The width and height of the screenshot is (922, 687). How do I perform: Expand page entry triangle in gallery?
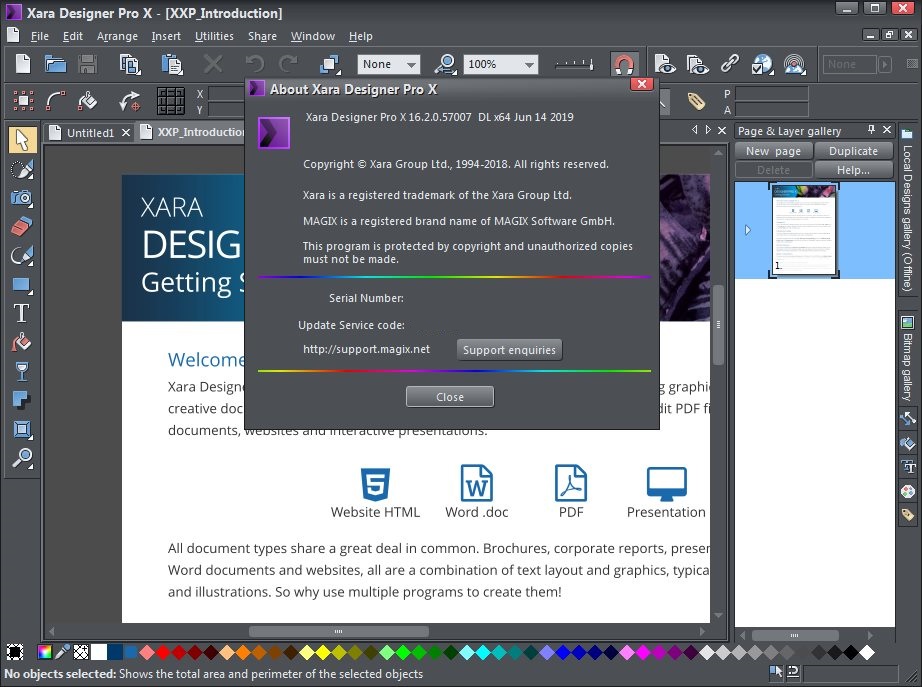(x=747, y=230)
